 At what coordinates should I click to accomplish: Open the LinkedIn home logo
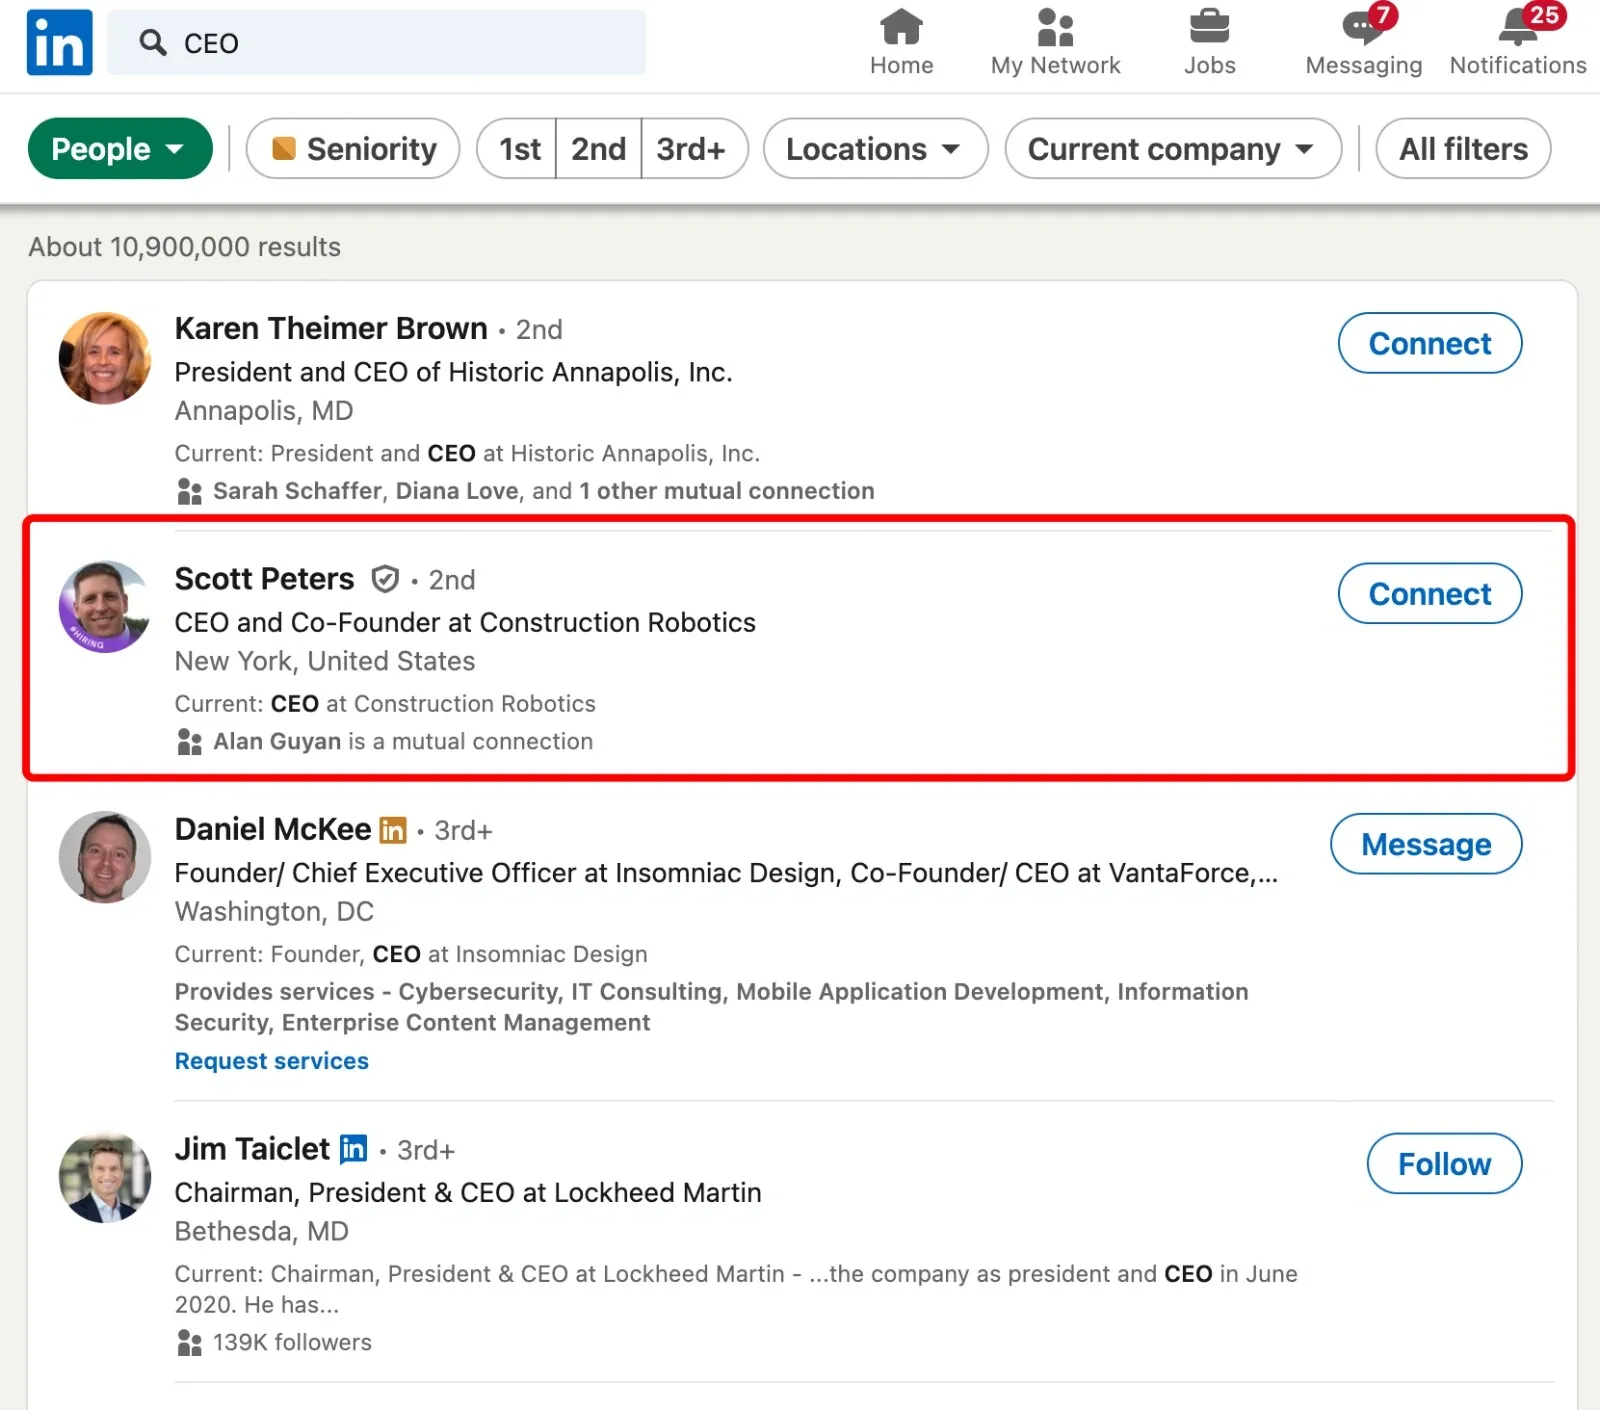pos(60,43)
